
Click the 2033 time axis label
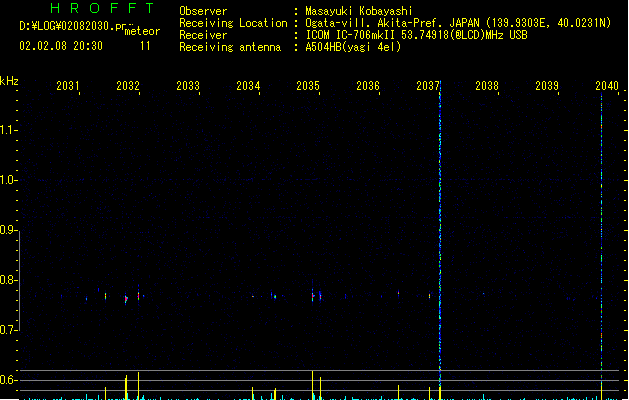pos(188,86)
